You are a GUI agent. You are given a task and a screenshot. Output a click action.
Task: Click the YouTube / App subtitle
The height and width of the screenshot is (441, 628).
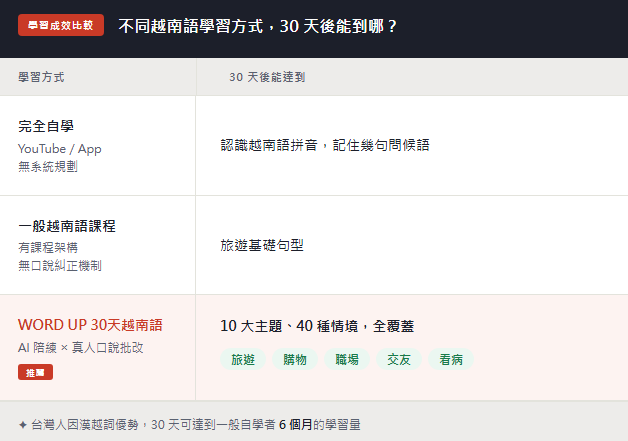pos(60,149)
